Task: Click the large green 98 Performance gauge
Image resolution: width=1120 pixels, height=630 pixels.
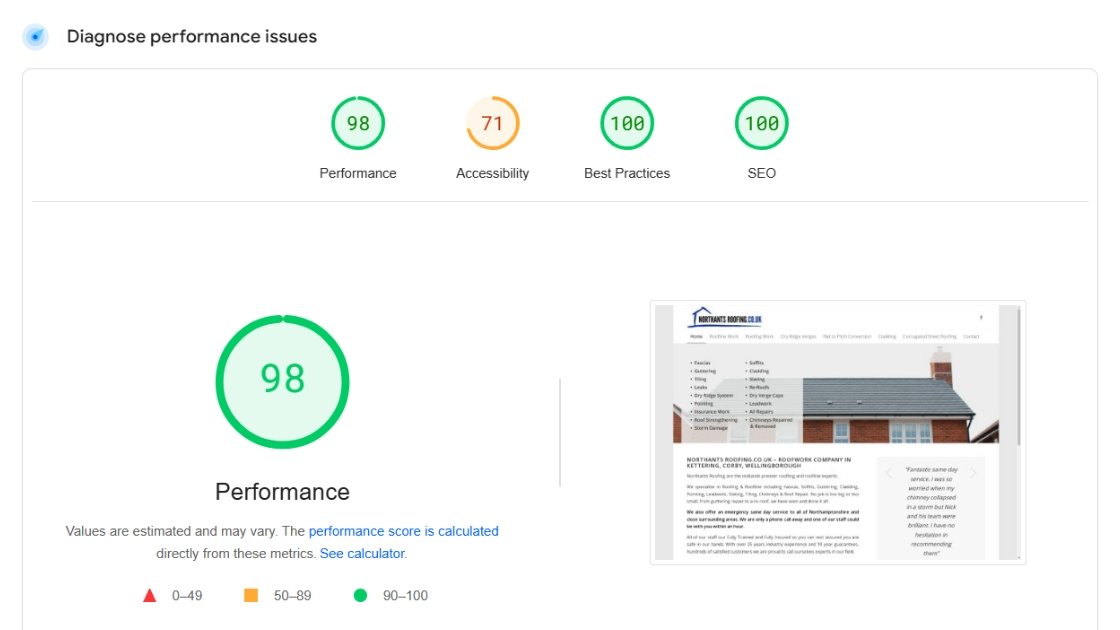Action: [x=283, y=381]
